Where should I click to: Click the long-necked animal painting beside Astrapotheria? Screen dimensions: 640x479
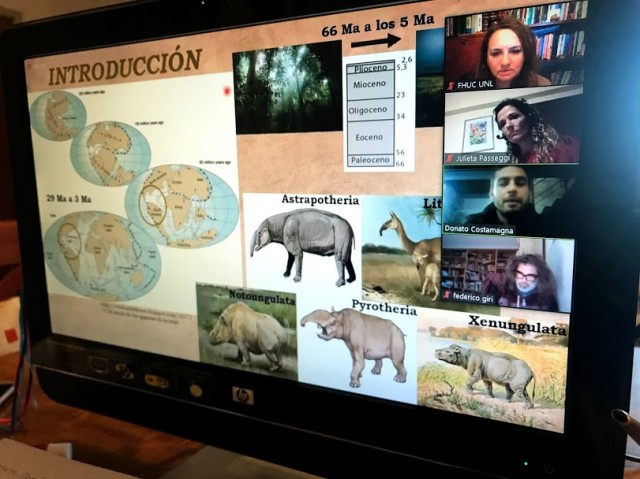402,249
